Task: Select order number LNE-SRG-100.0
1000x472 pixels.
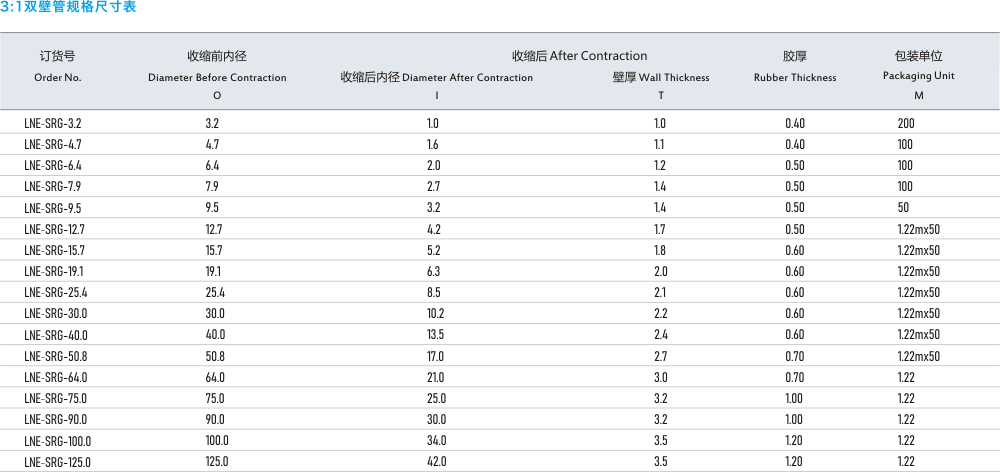Action: [57, 440]
